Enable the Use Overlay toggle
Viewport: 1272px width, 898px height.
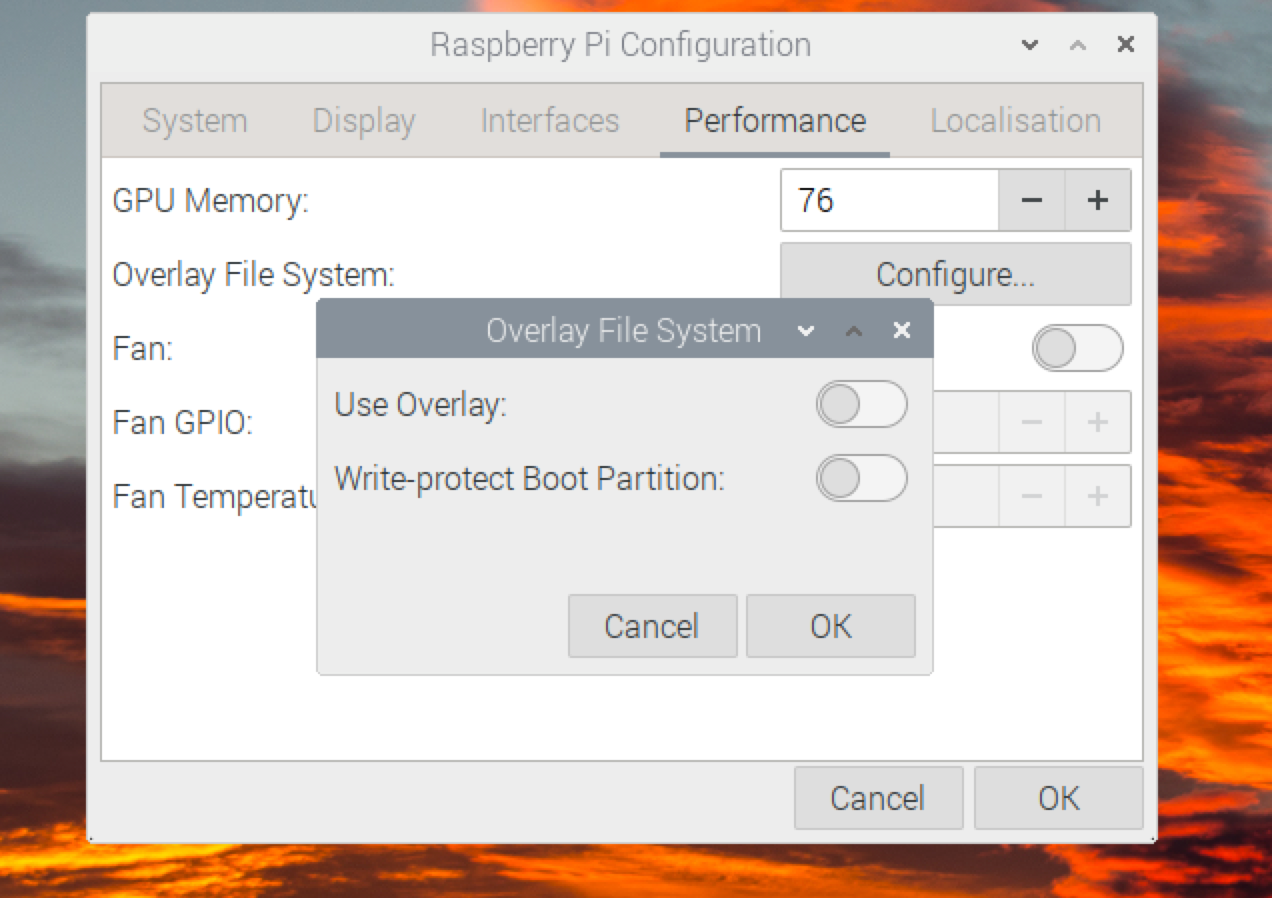[861, 404]
